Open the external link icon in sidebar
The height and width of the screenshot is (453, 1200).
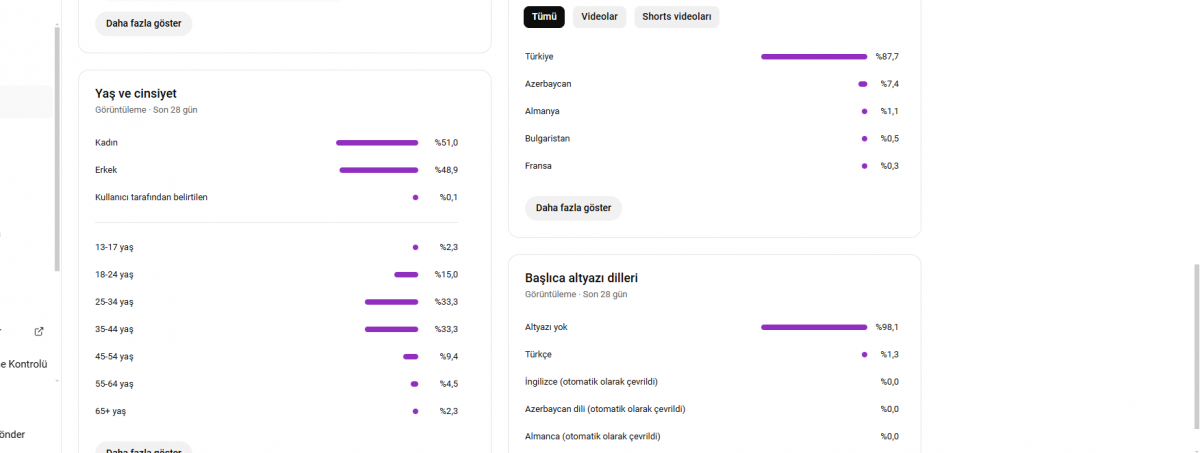tap(39, 332)
